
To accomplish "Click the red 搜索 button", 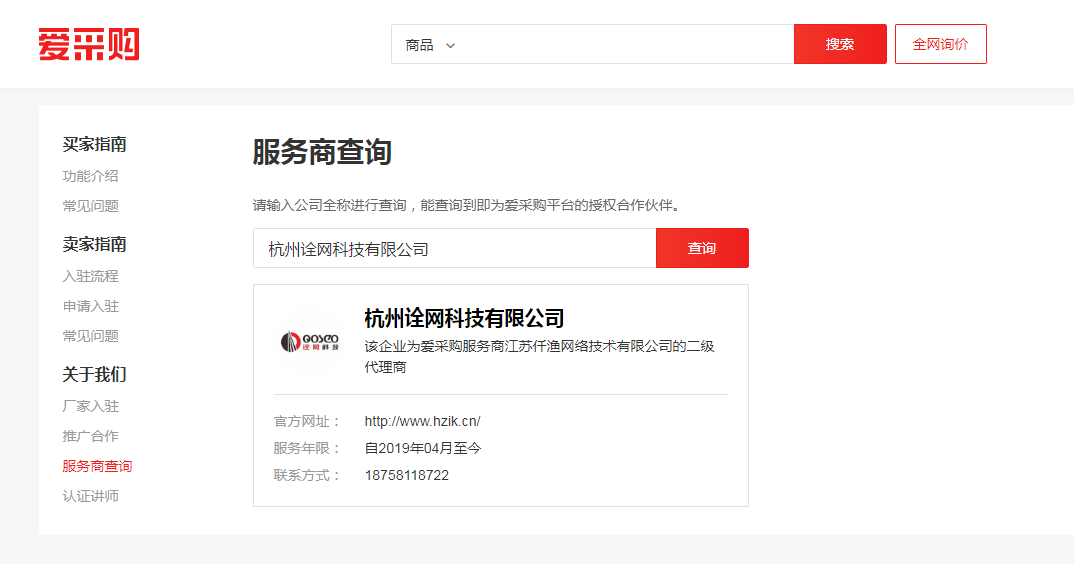I will point(840,45).
